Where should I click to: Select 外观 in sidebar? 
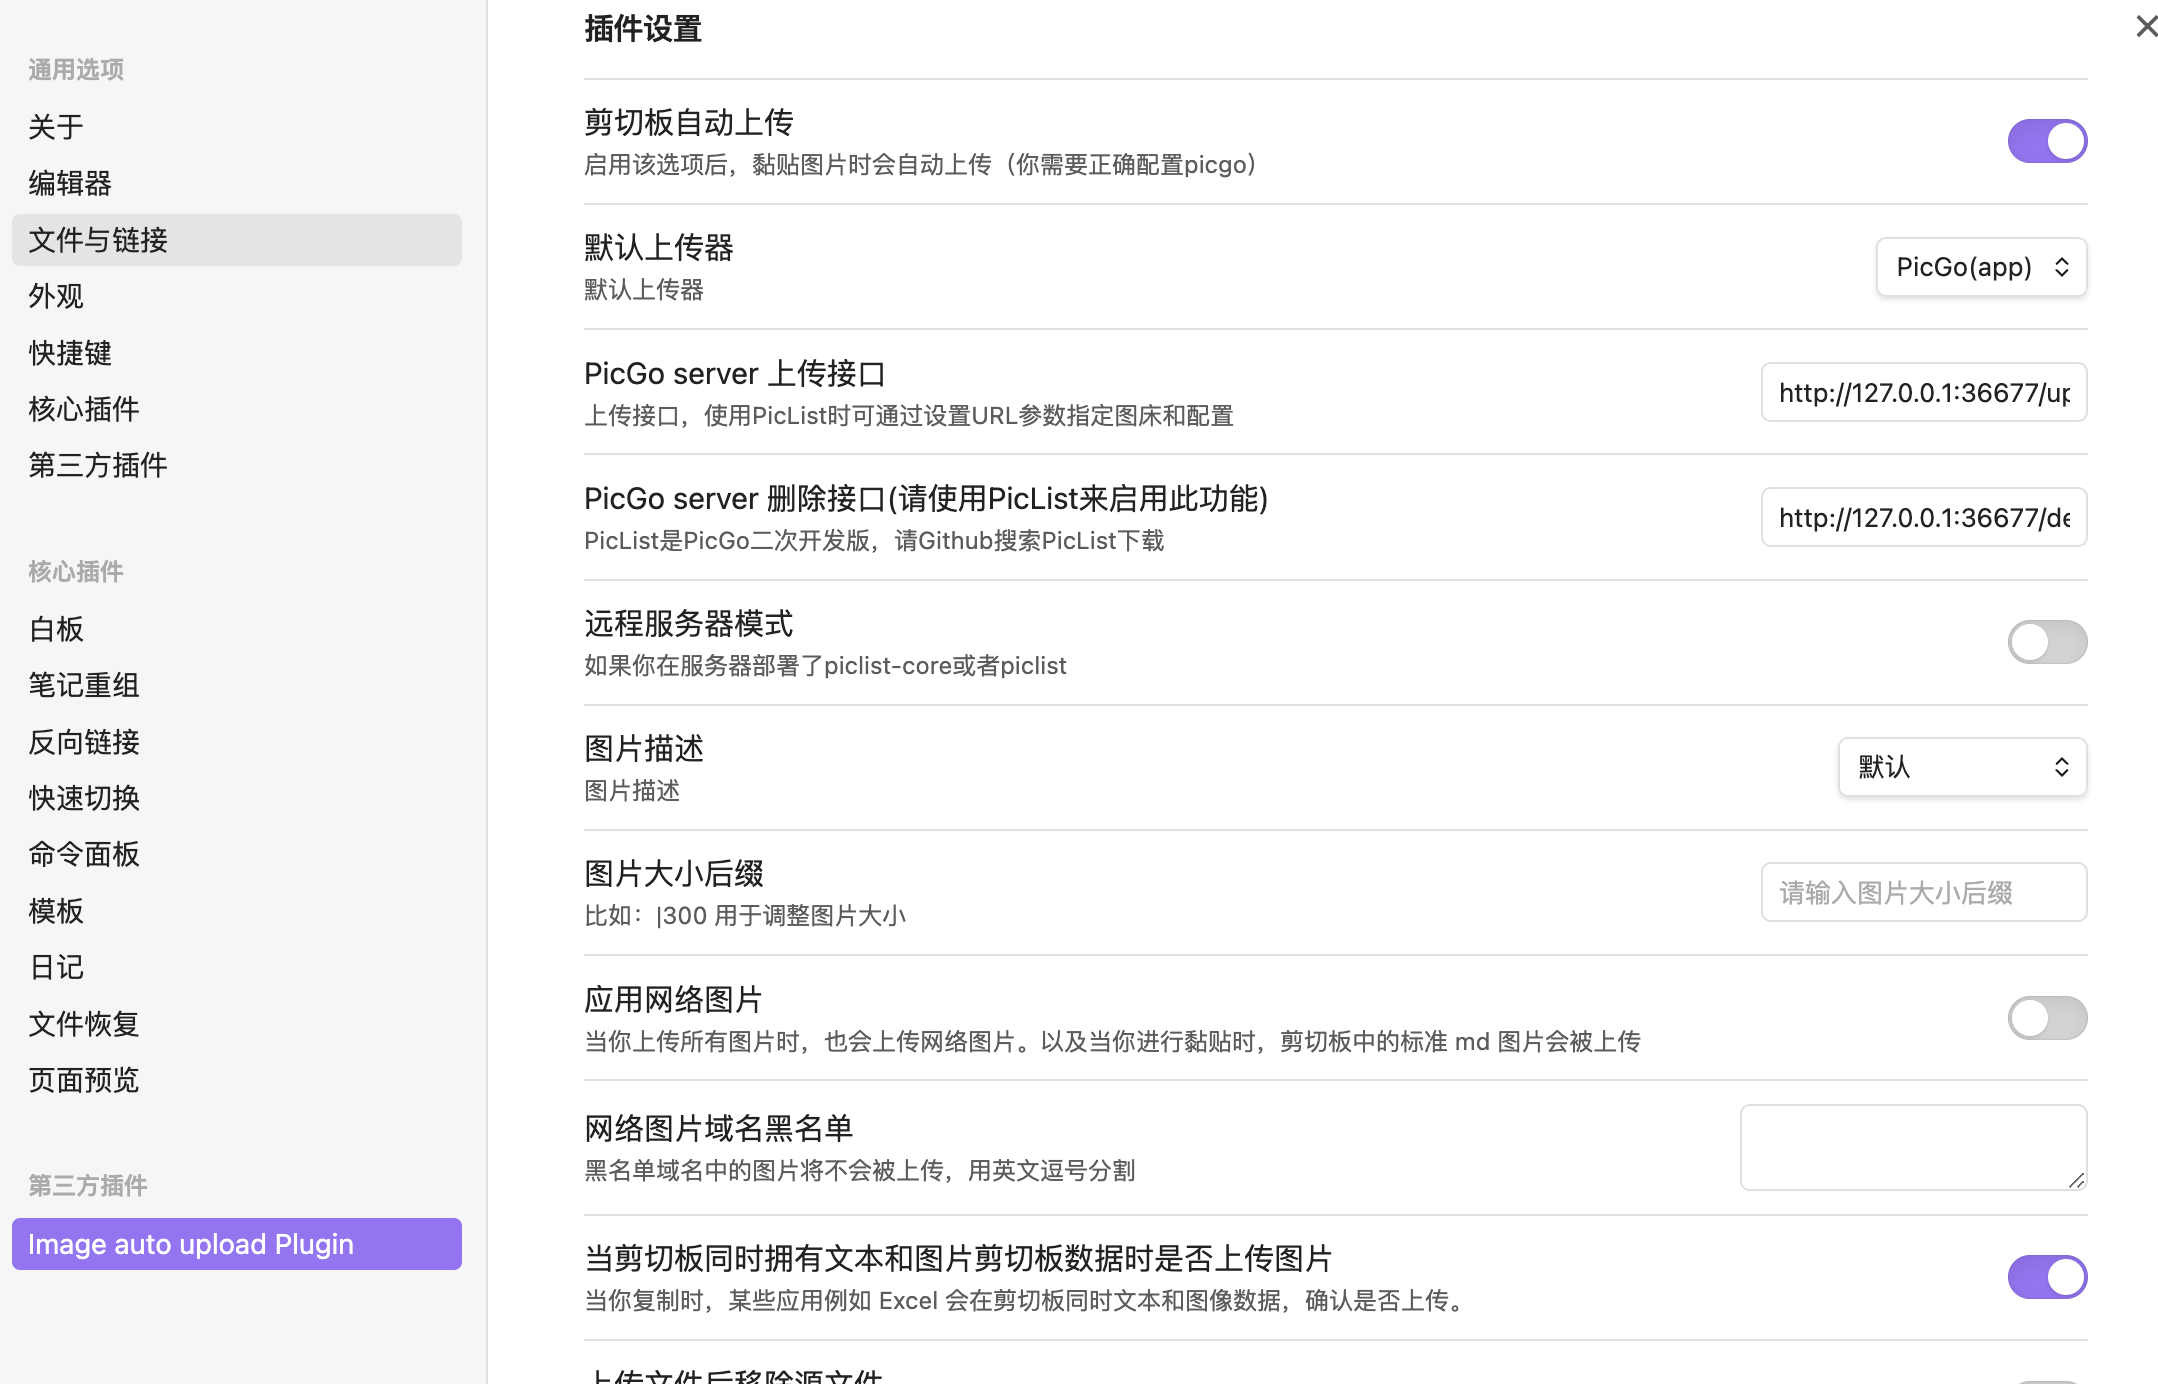point(56,296)
